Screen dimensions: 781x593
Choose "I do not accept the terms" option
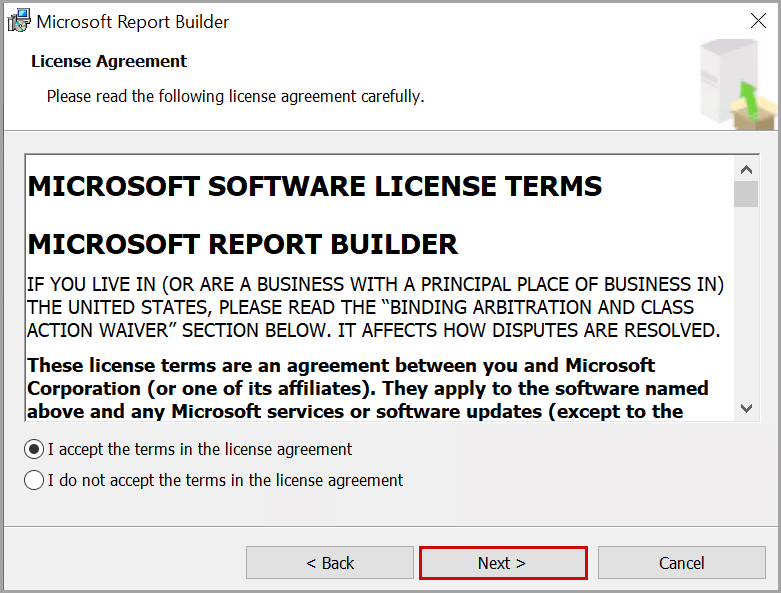click(34, 480)
